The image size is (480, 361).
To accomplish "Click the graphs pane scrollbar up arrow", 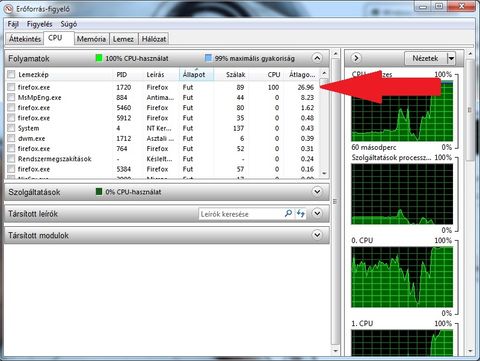I will [470, 53].
